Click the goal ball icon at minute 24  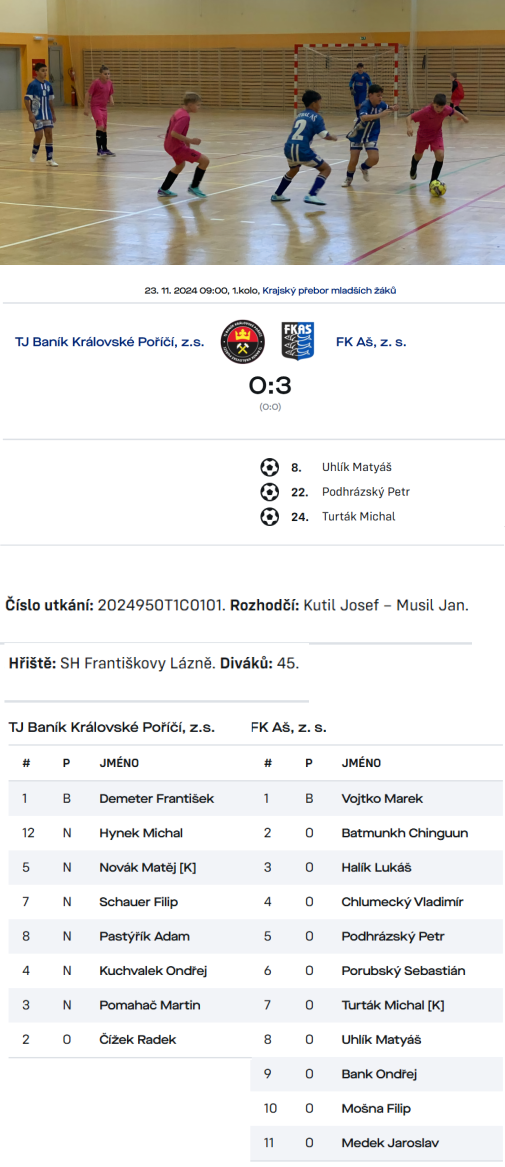point(269,517)
